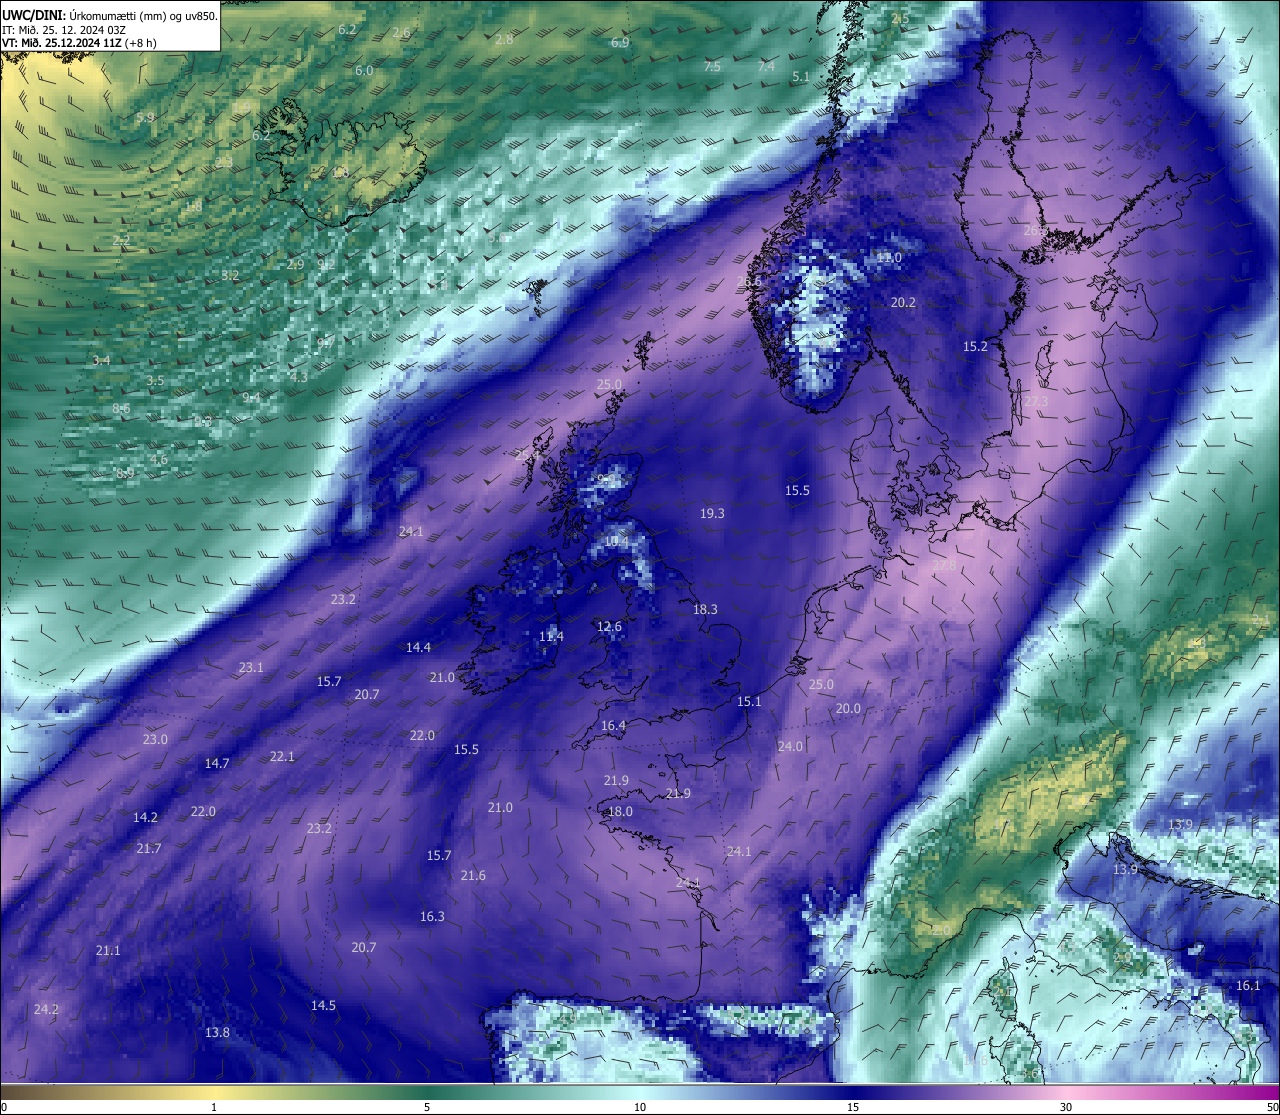Image resolution: width=1280 pixels, height=1115 pixels.
Task: Click the 21.1 map value
Action: (108, 950)
